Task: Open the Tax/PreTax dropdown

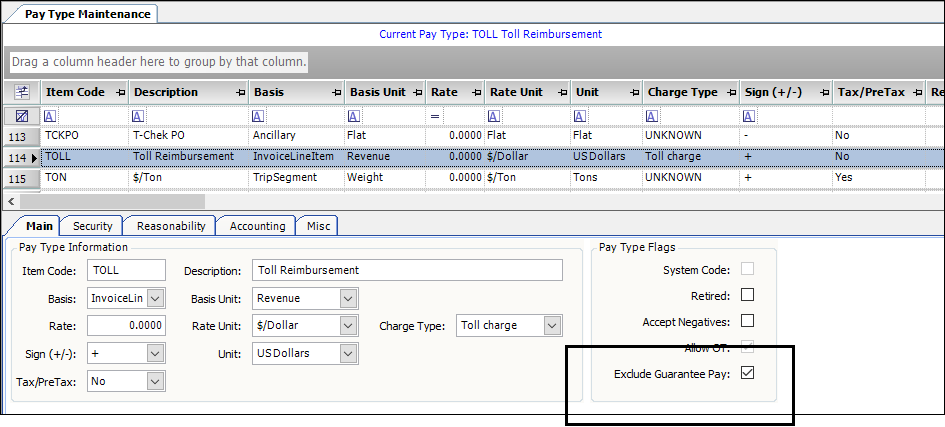Action: point(155,381)
